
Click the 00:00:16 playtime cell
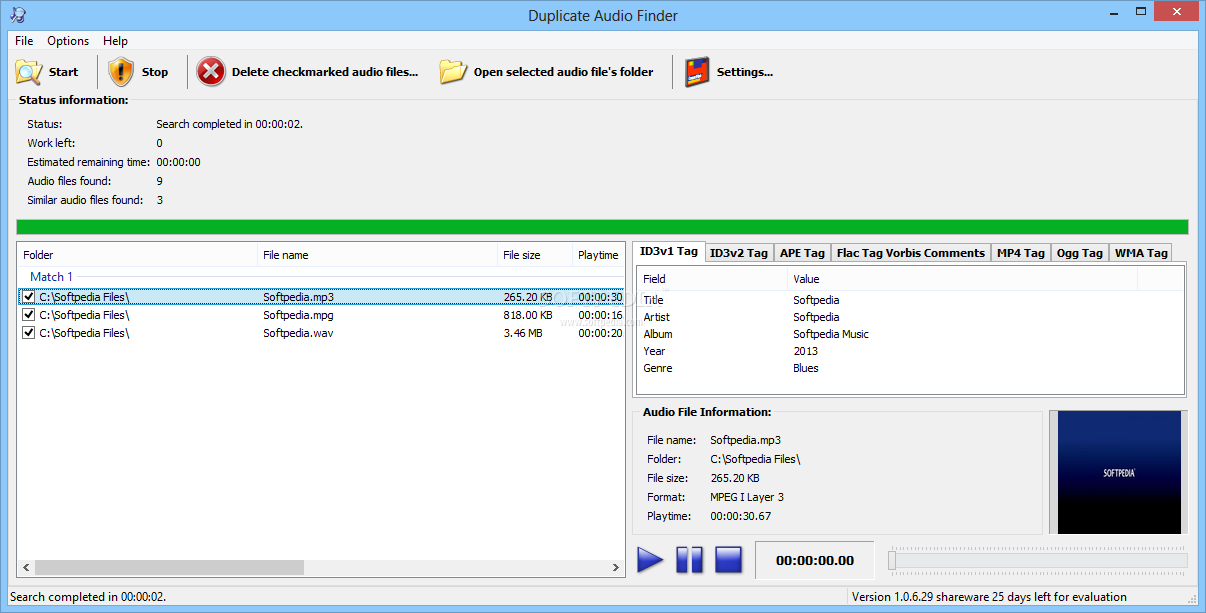pyautogui.click(x=600, y=315)
